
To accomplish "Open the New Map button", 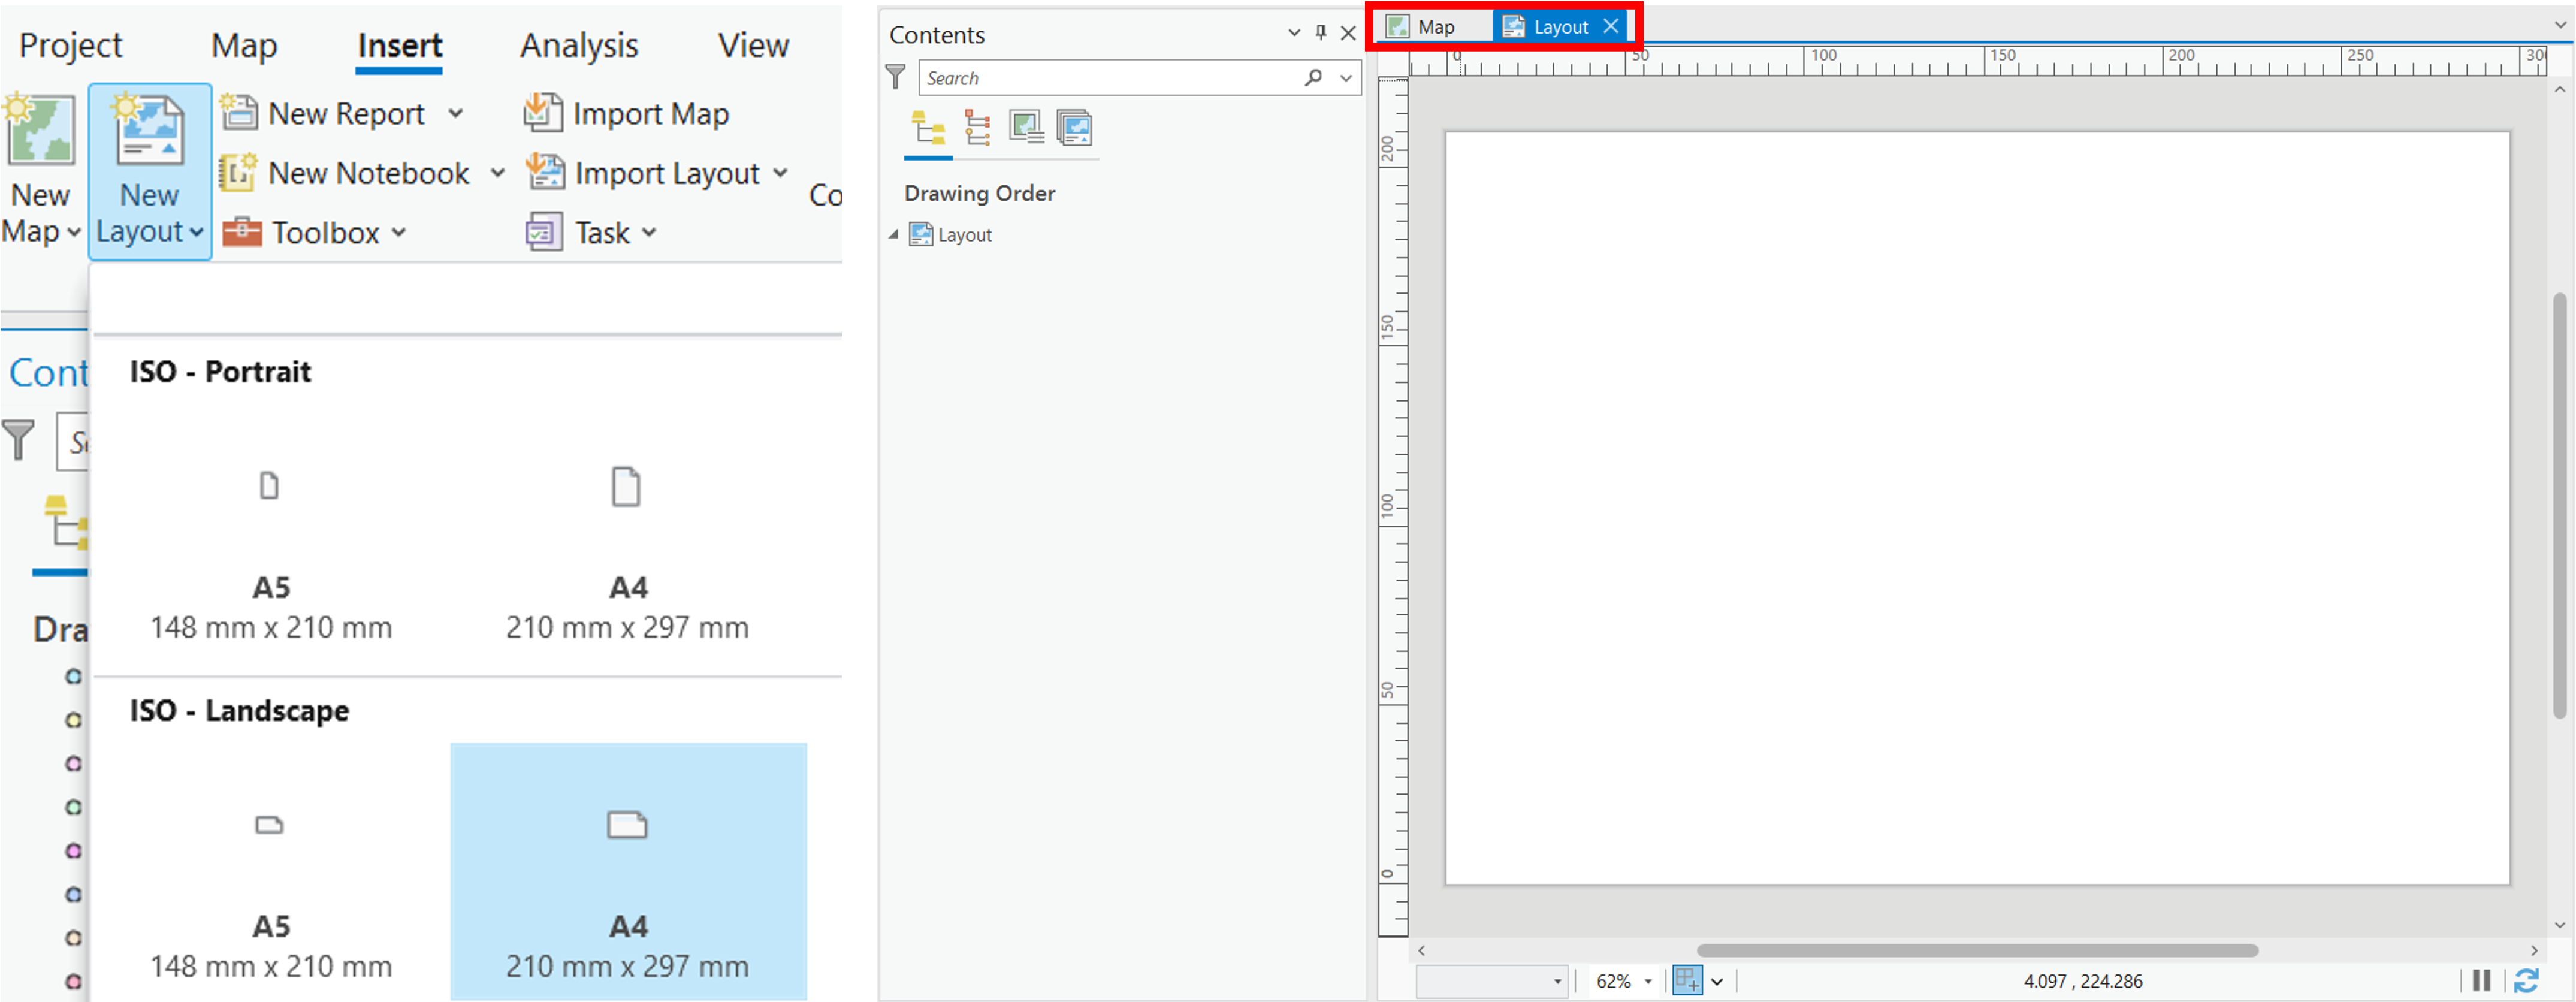I will (41, 168).
